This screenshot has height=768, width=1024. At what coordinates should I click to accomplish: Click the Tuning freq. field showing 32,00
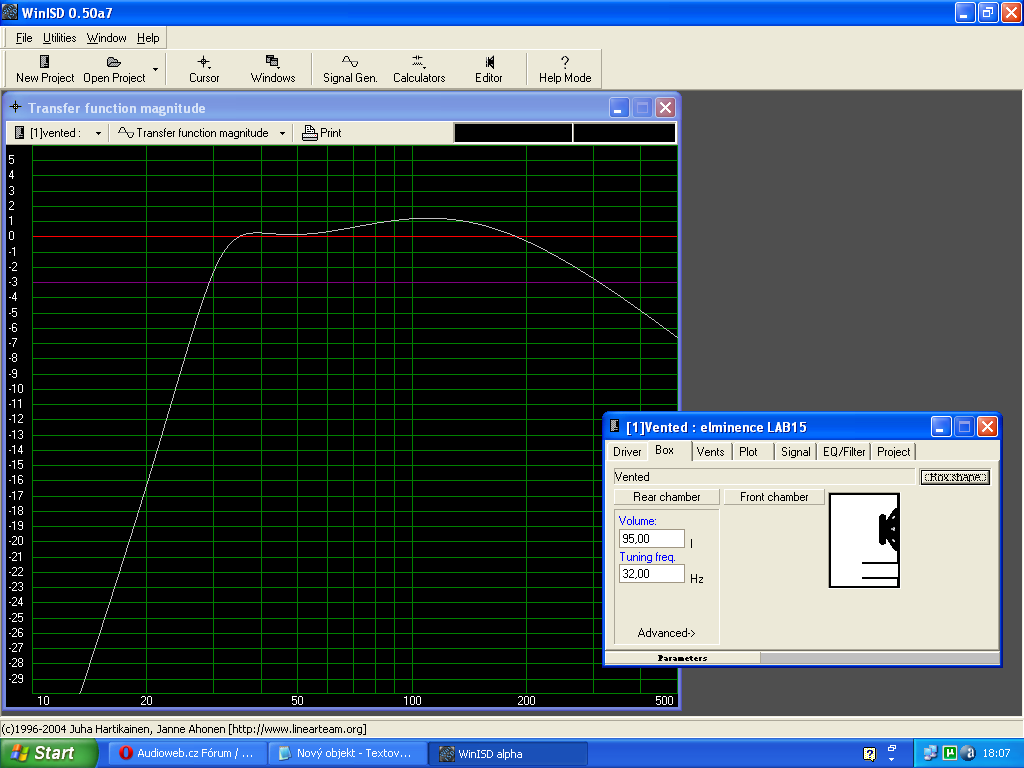[652, 574]
